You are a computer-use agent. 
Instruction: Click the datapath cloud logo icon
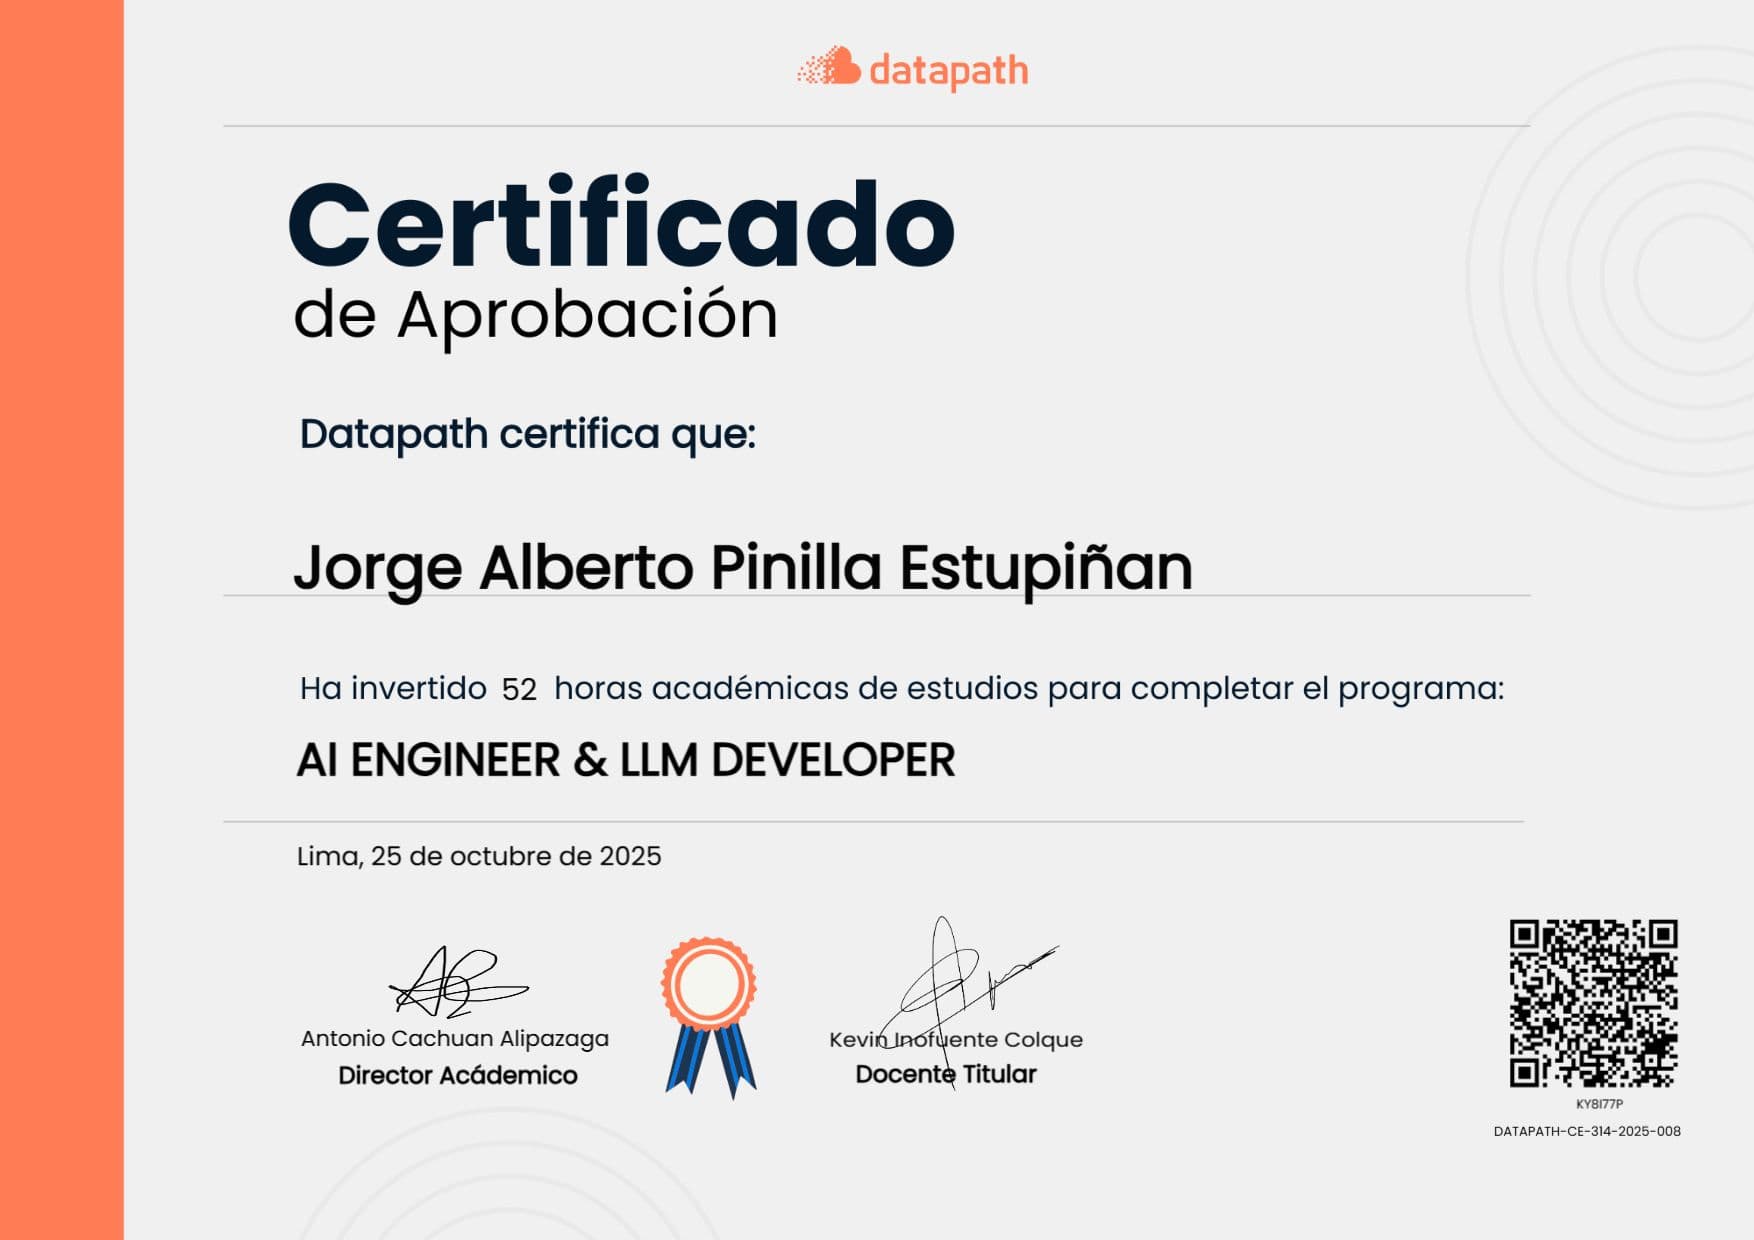(x=829, y=68)
